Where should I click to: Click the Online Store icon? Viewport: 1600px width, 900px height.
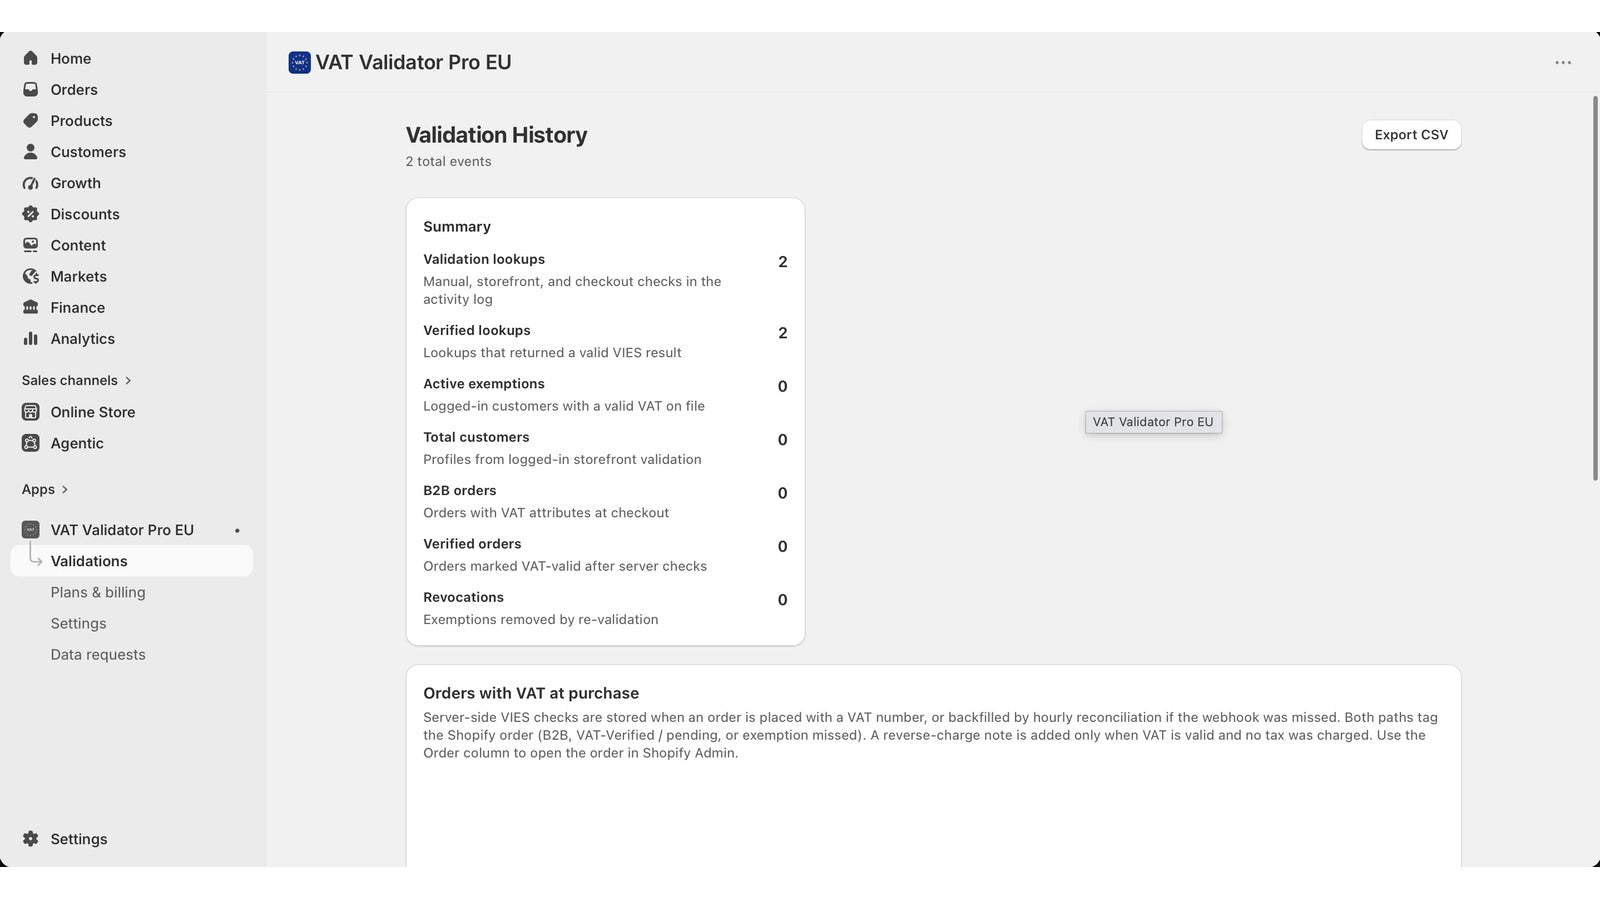(x=31, y=412)
